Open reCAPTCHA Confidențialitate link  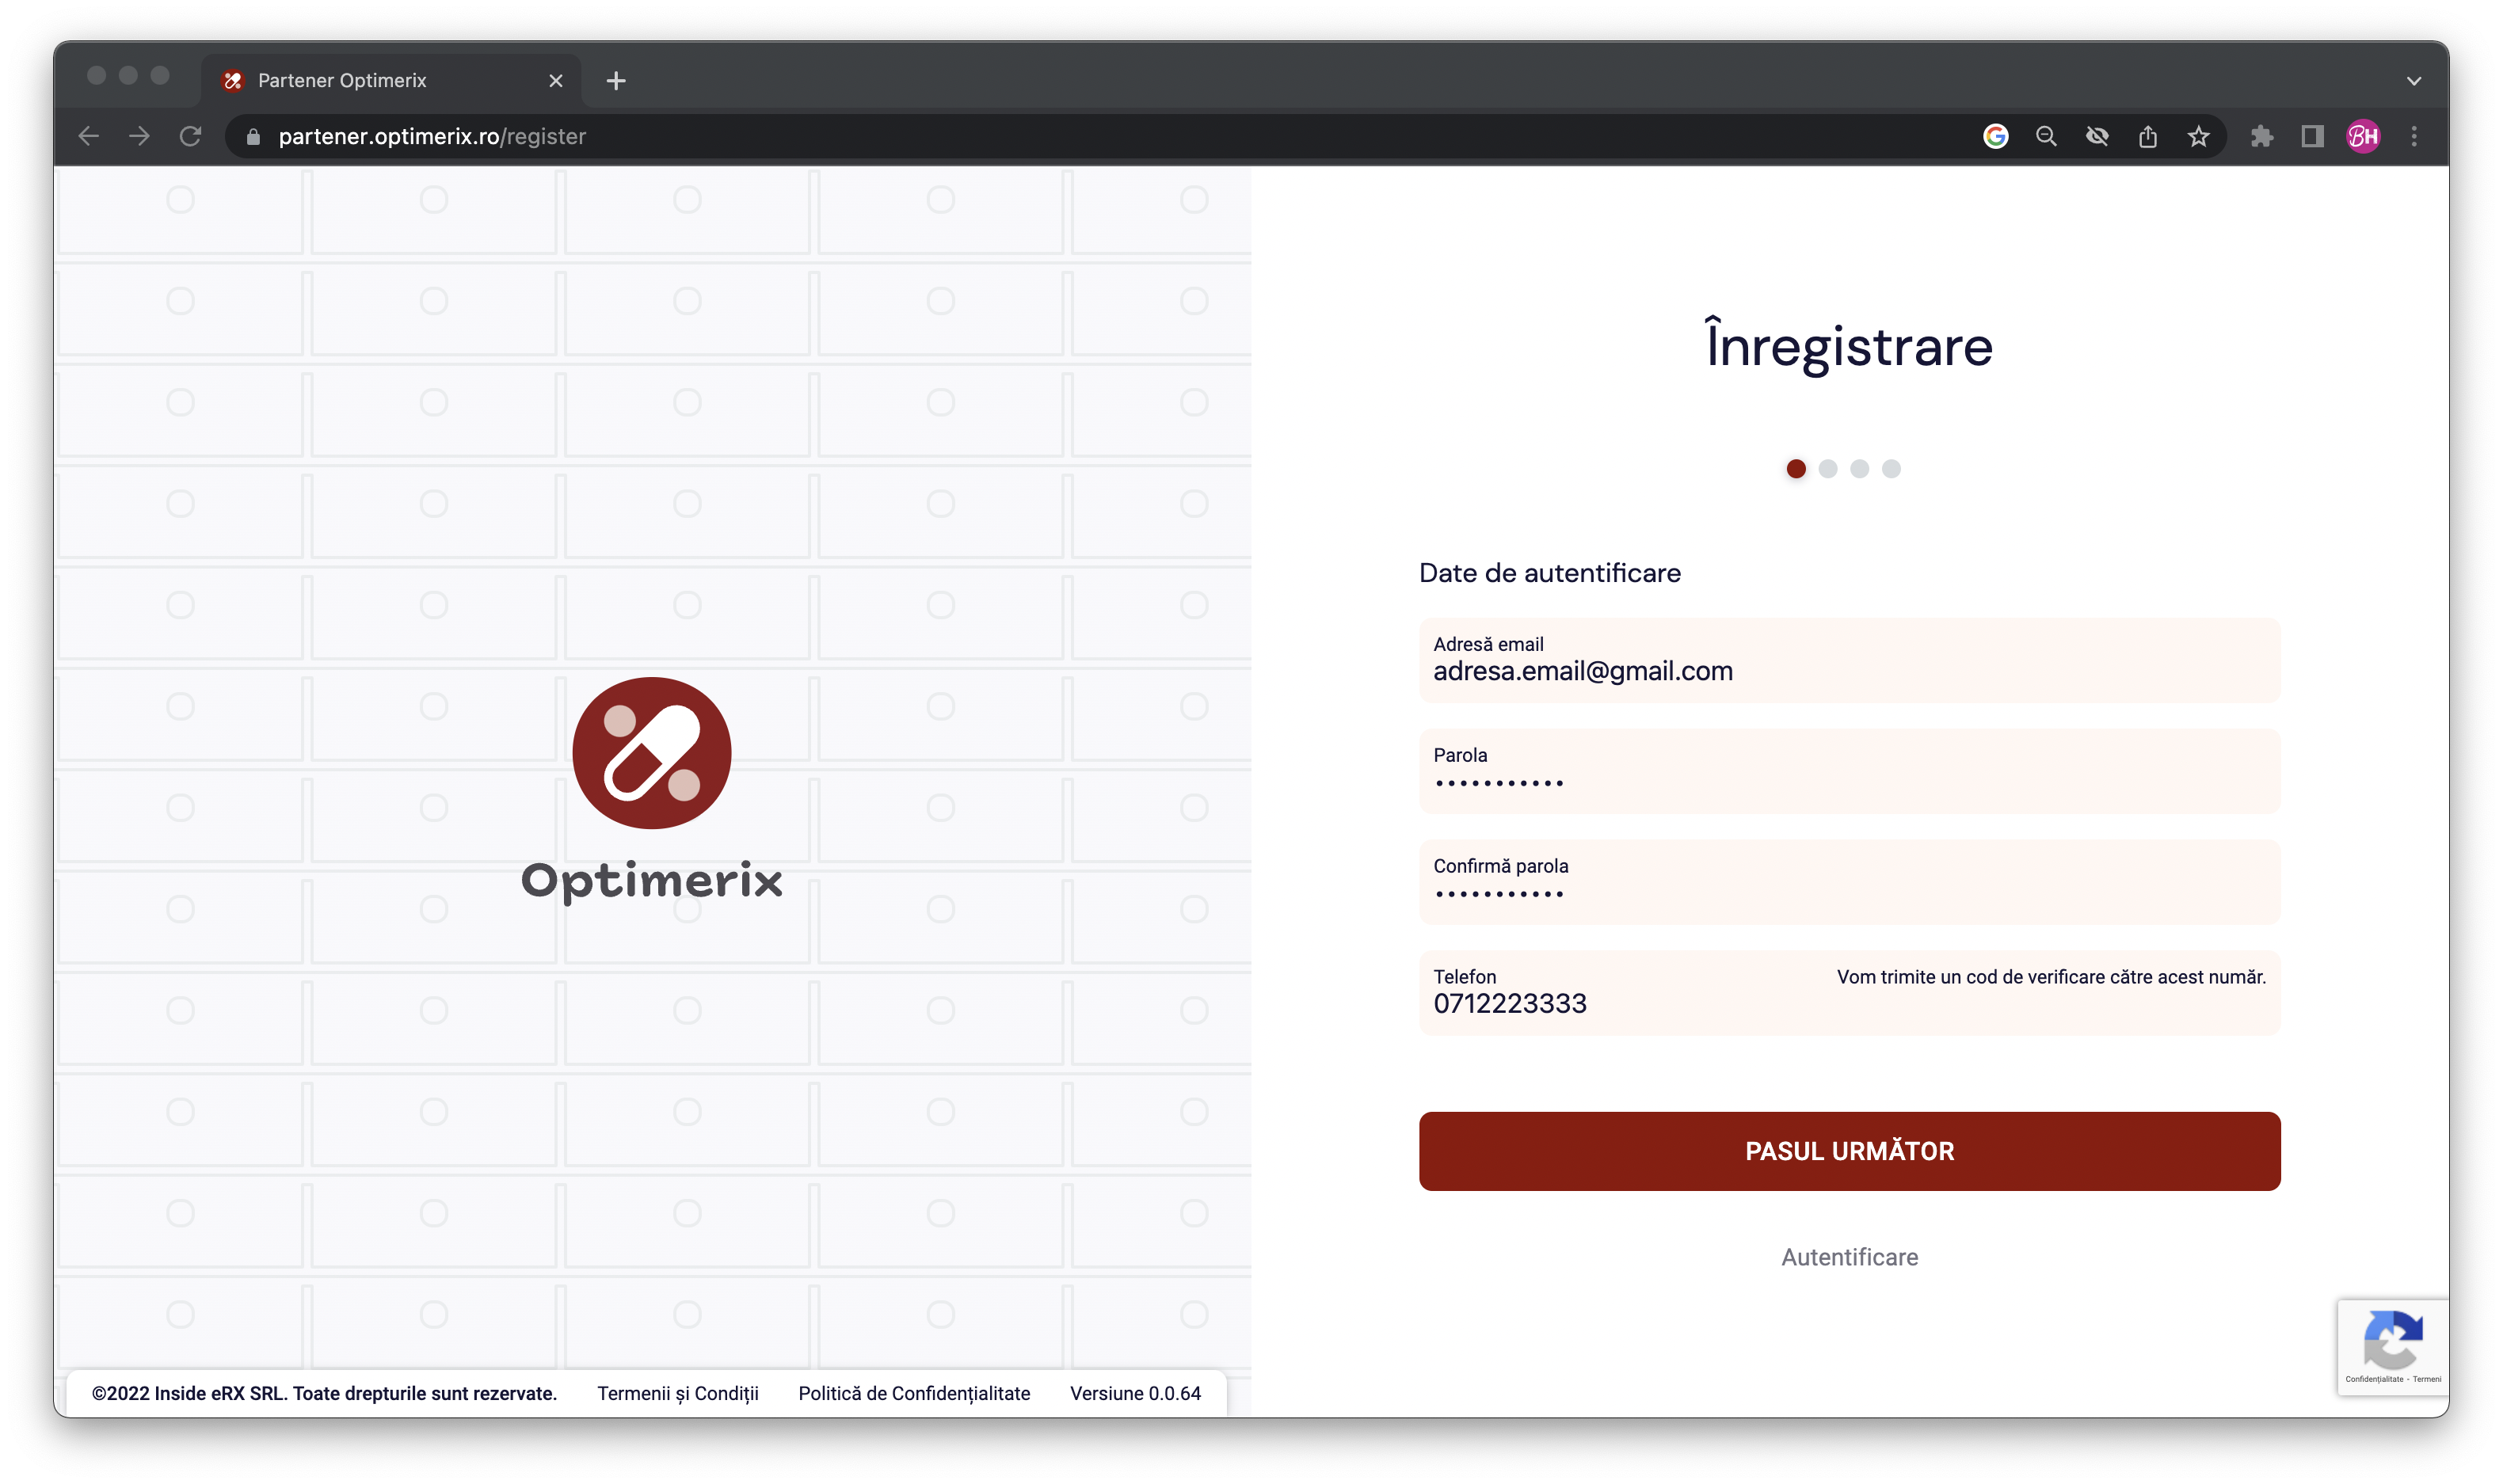click(2374, 1379)
